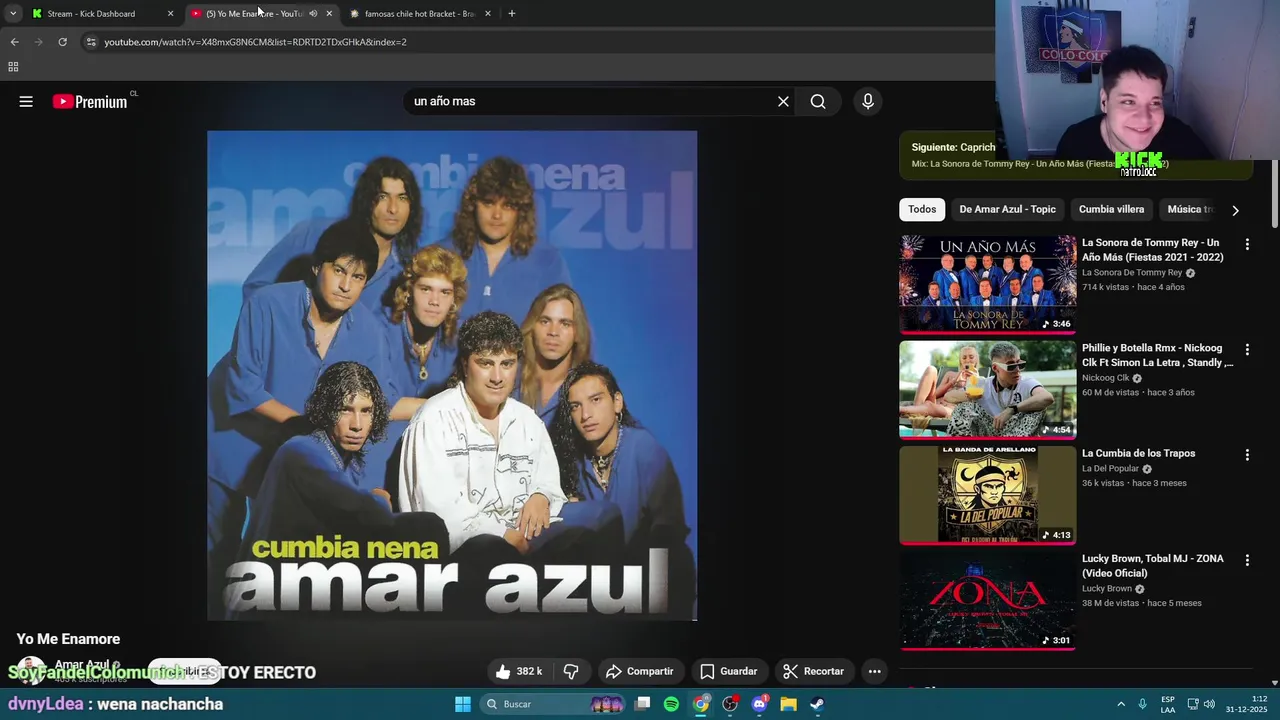Play La Del Popular video thumbnail
Image resolution: width=1280 pixels, height=720 pixels.
(988, 495)
